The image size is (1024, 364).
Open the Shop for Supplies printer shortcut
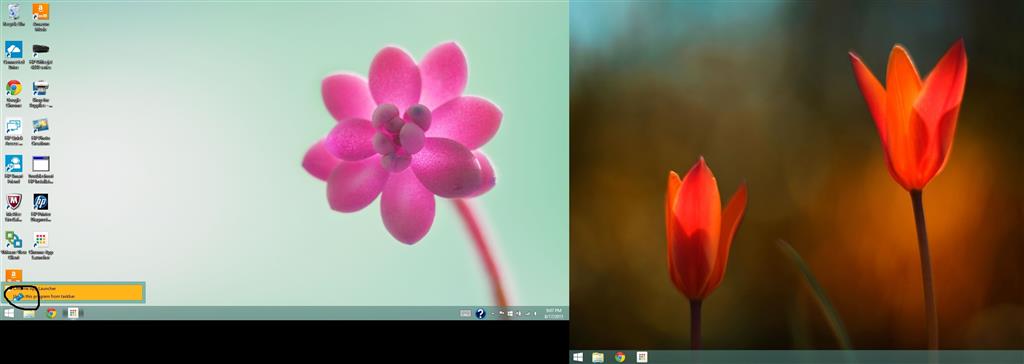(x=40, y=93)
